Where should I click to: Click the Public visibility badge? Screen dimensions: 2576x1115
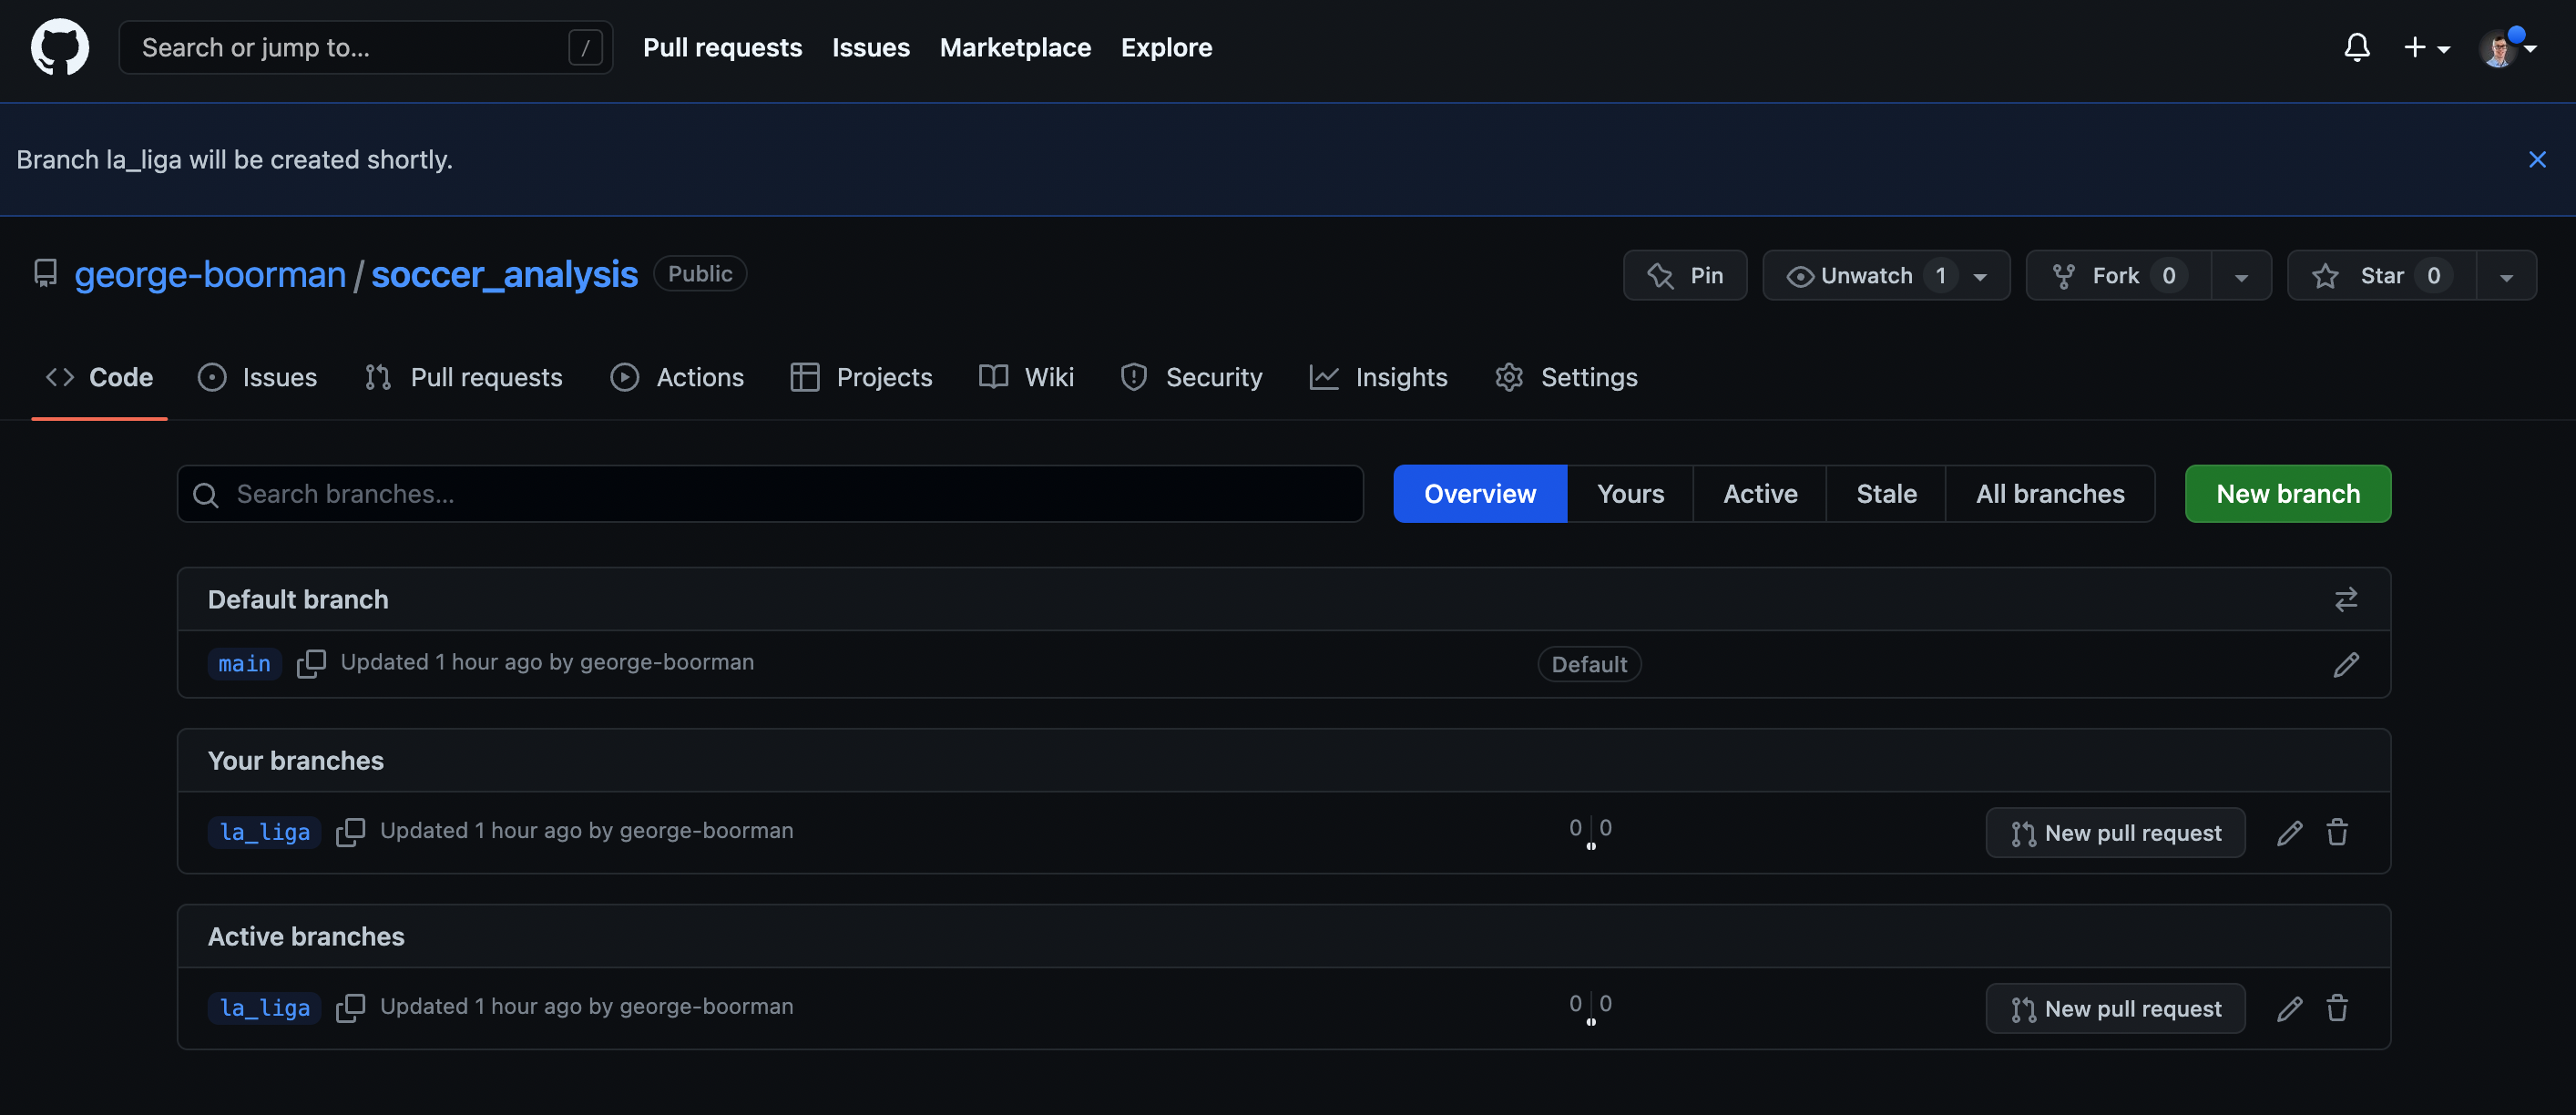click(x=700, y=274)
